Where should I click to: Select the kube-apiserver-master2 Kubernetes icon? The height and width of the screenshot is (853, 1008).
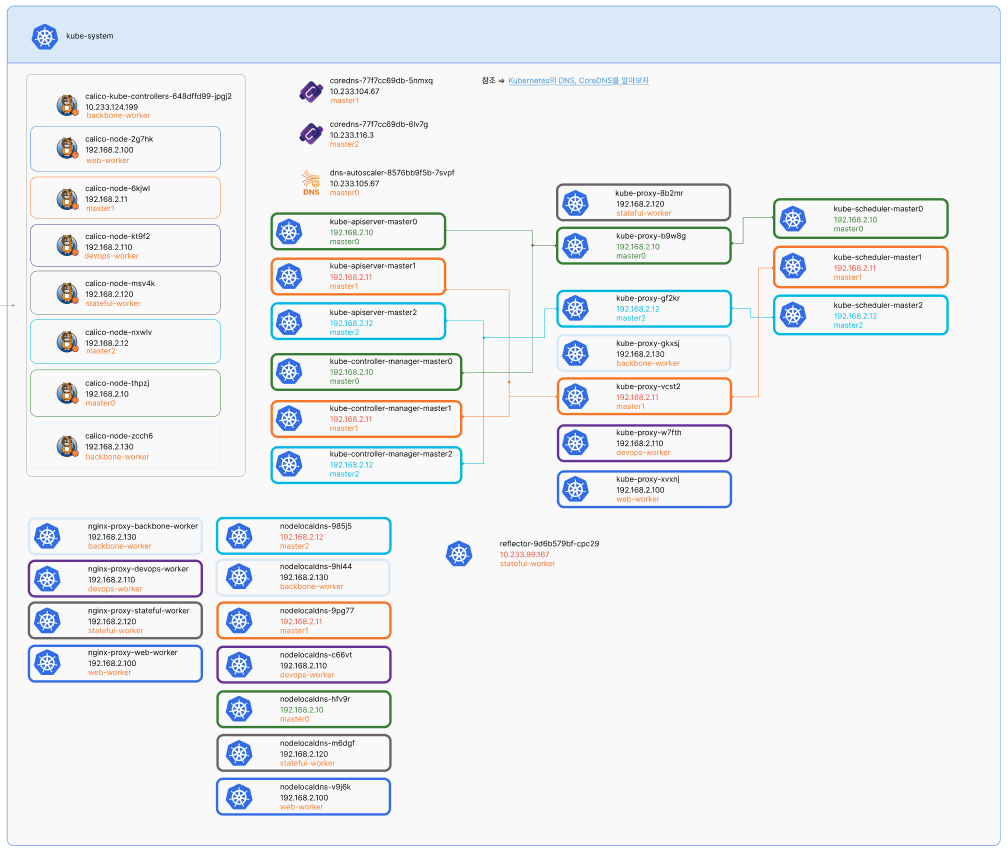[x=289, y=323]
